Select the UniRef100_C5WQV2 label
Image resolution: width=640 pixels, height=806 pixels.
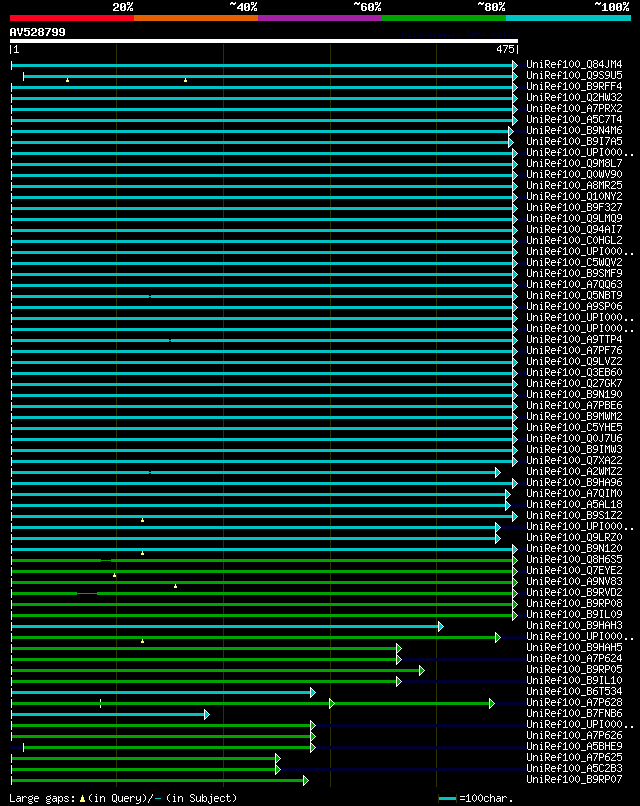[x=574, y=263]
